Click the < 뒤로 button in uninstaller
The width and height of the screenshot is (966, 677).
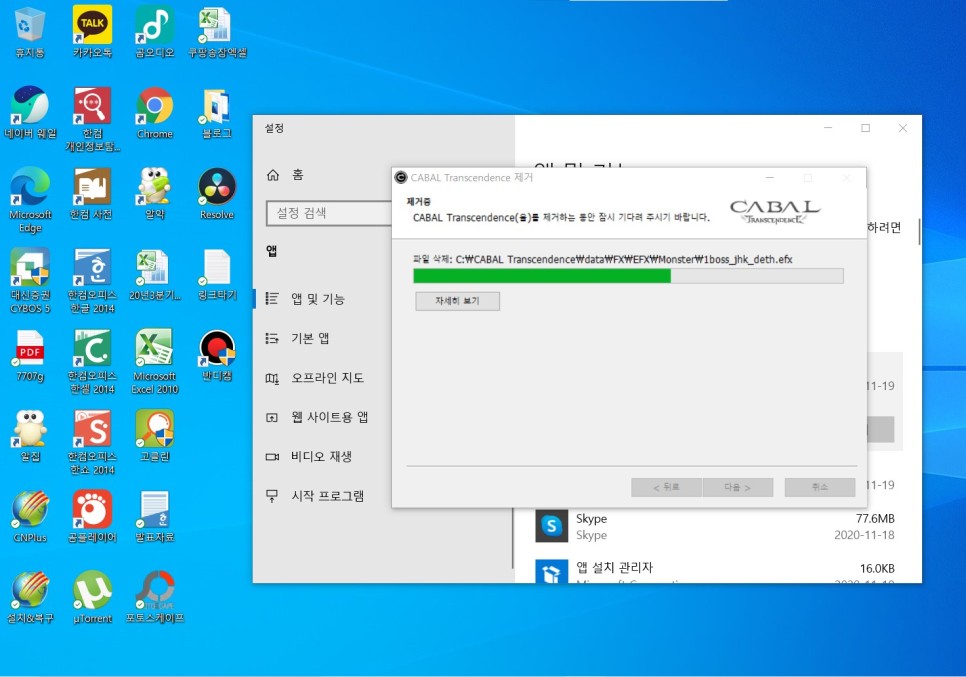pos(666,487)
